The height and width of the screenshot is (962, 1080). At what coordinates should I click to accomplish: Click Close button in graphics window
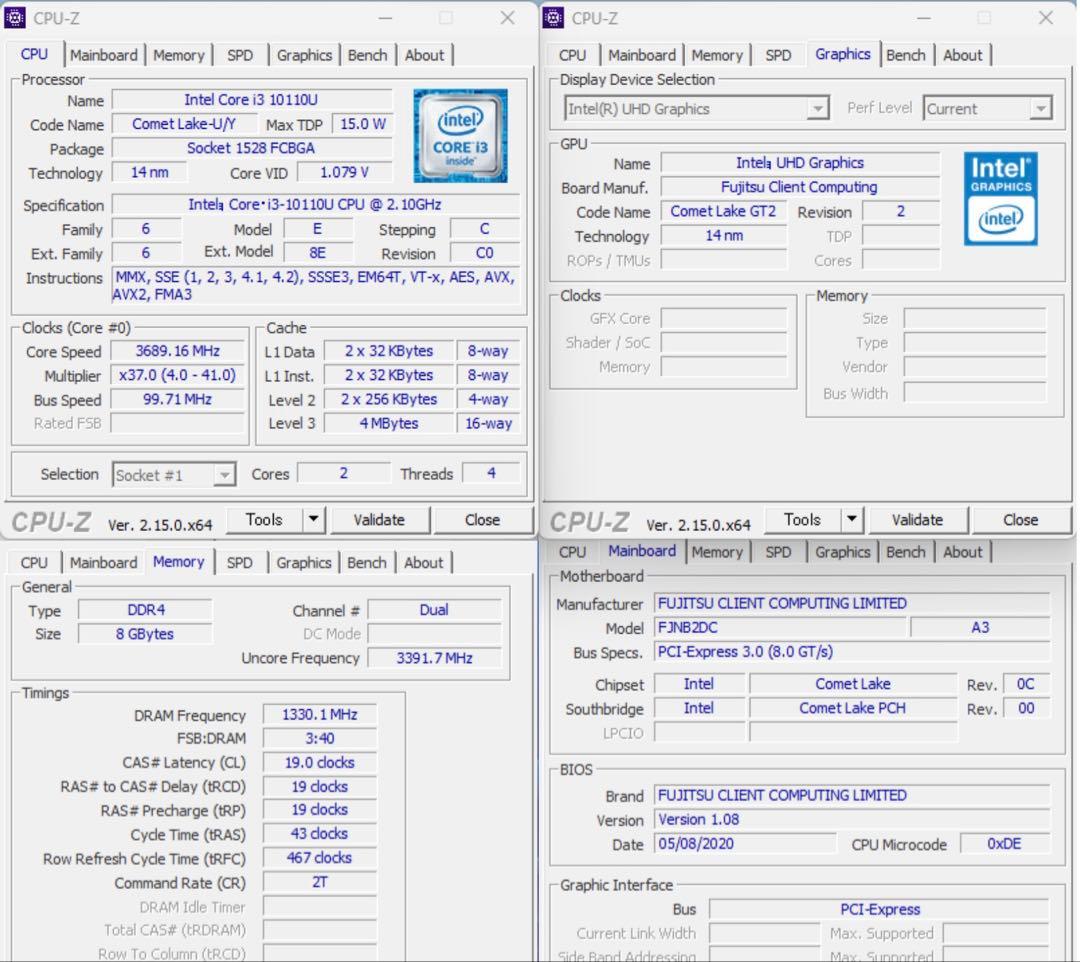click(x=1021, y=519)
